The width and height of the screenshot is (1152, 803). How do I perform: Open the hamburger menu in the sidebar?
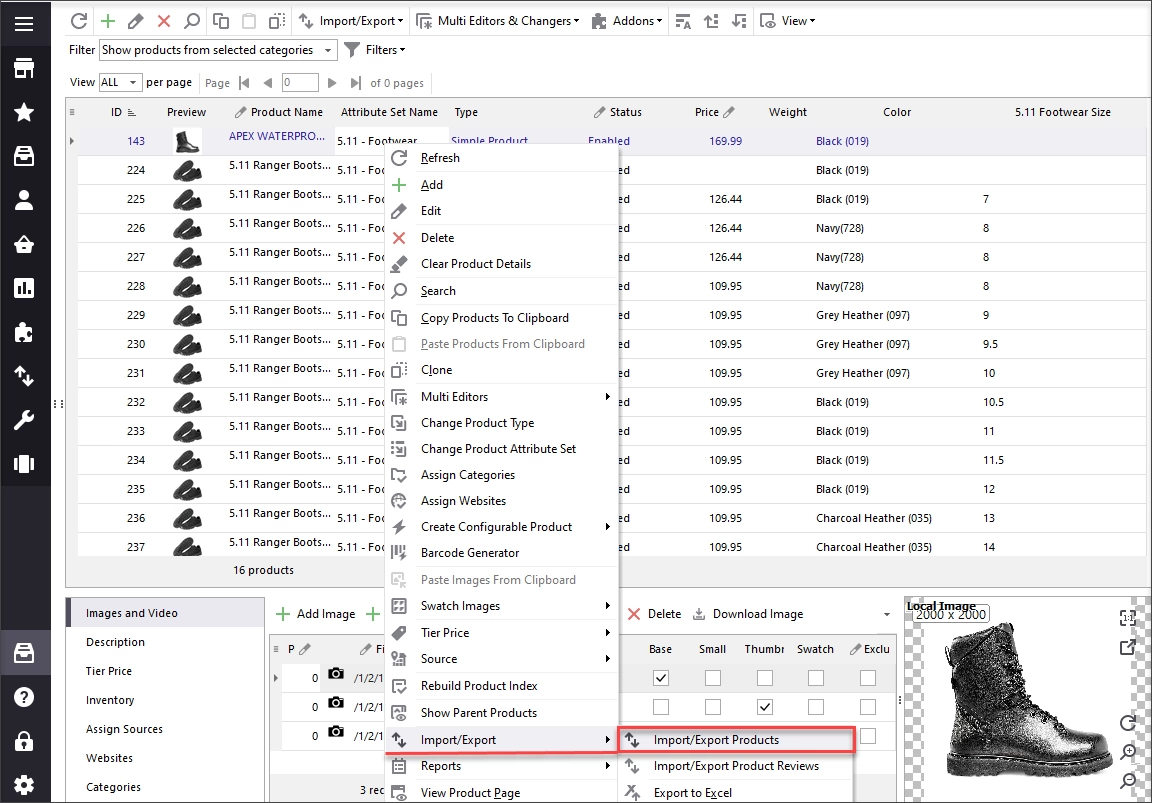click(x=24, y=24)
